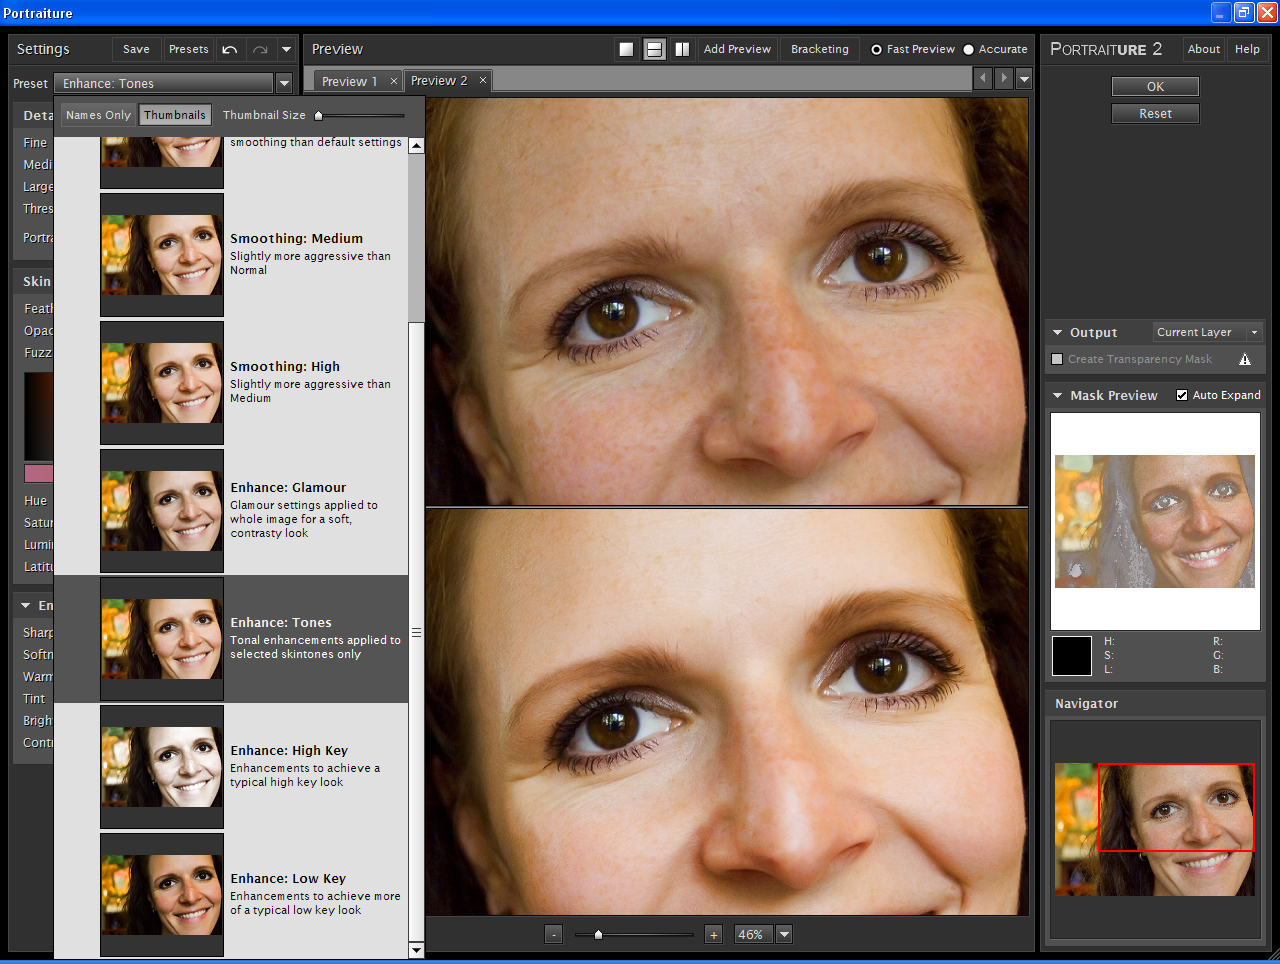
Task: Select the single preview layout icon
Action: coord(627,47)
